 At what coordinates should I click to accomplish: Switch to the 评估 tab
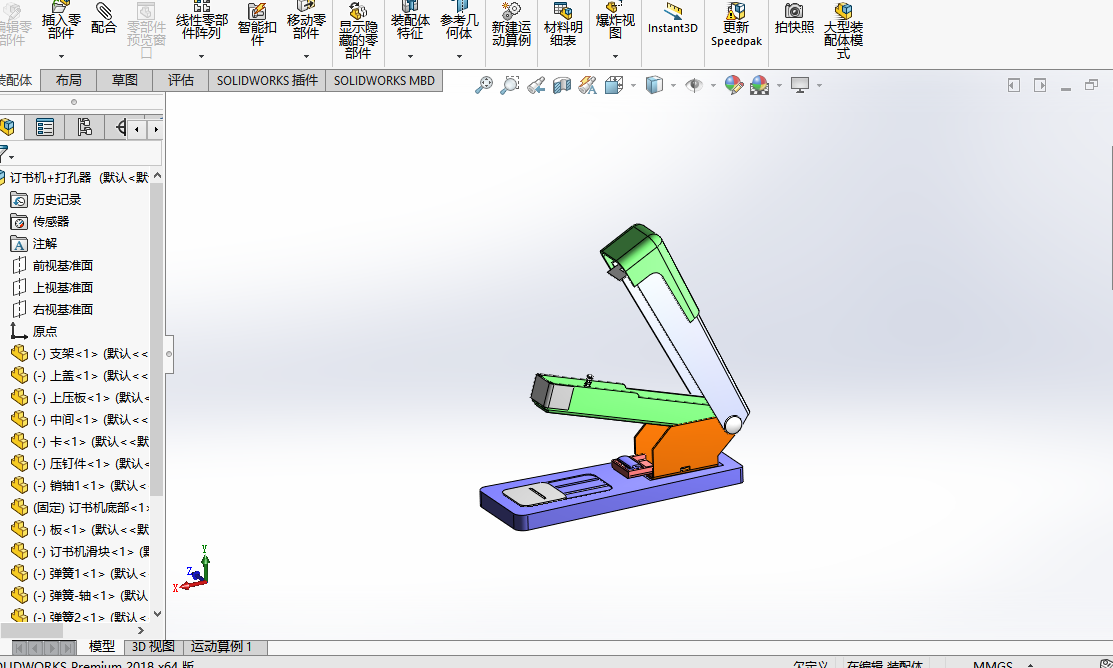point(180,80)
